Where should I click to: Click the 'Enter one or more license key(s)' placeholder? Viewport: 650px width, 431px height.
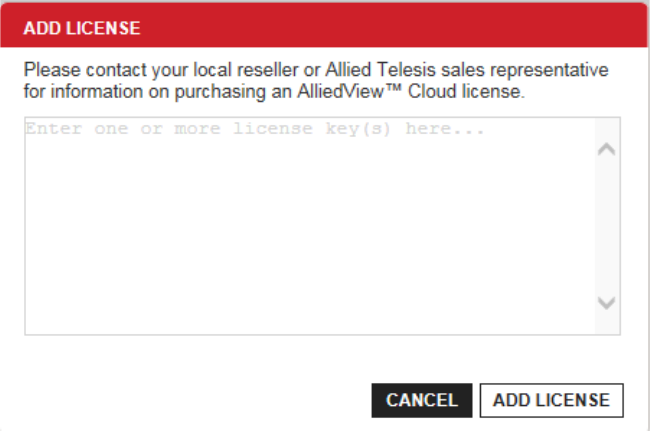point(254,130)
